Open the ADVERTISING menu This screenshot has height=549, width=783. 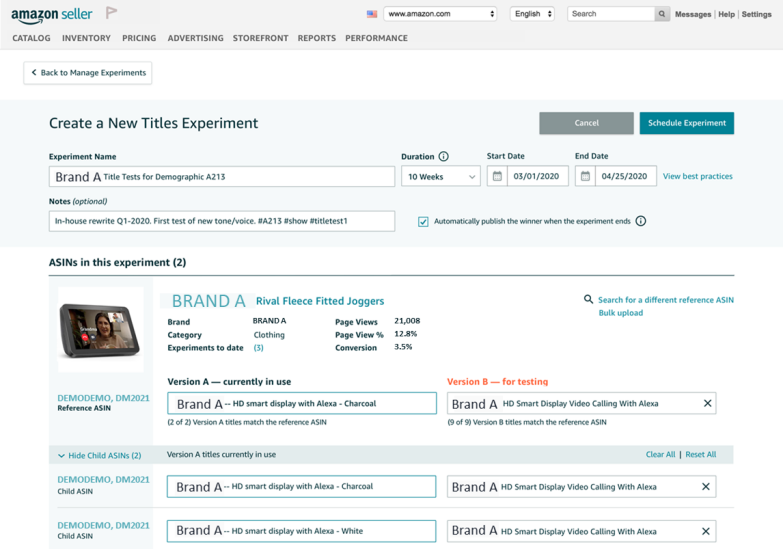tap(195, 38)
